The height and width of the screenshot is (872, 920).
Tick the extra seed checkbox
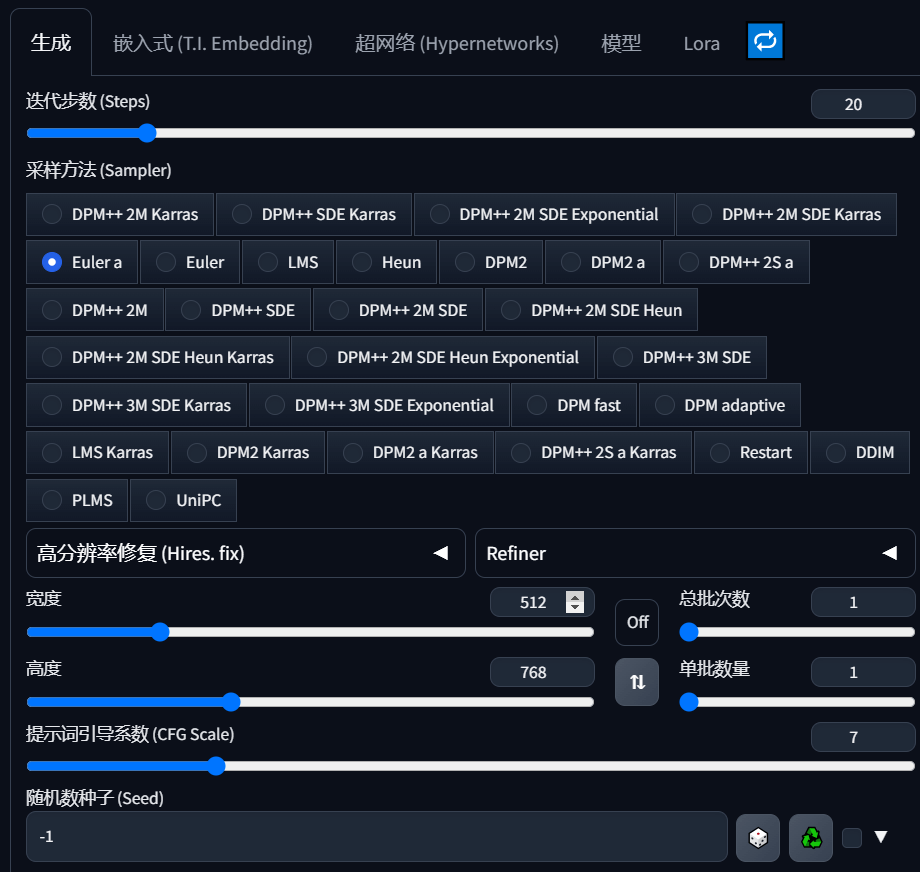852,838
